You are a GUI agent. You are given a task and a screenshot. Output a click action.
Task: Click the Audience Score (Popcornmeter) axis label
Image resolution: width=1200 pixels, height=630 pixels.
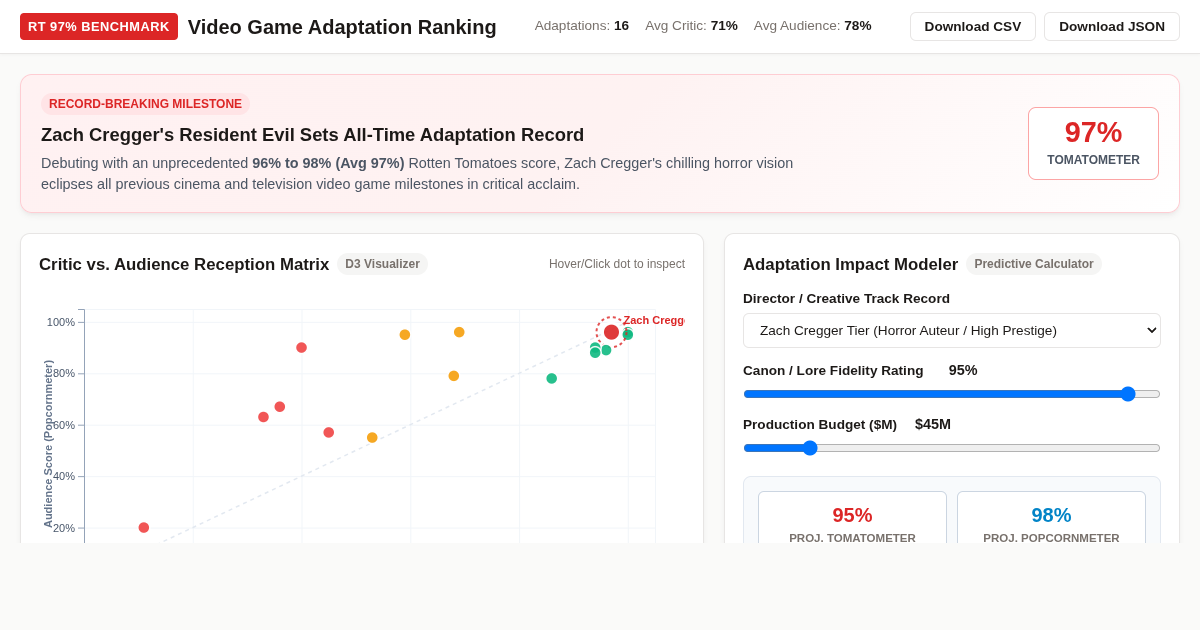(x=48, y=444)
